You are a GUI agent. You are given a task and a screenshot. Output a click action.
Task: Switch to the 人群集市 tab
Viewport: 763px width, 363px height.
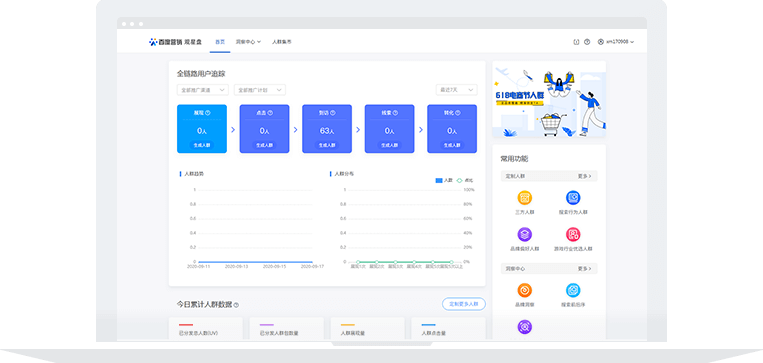281,42
